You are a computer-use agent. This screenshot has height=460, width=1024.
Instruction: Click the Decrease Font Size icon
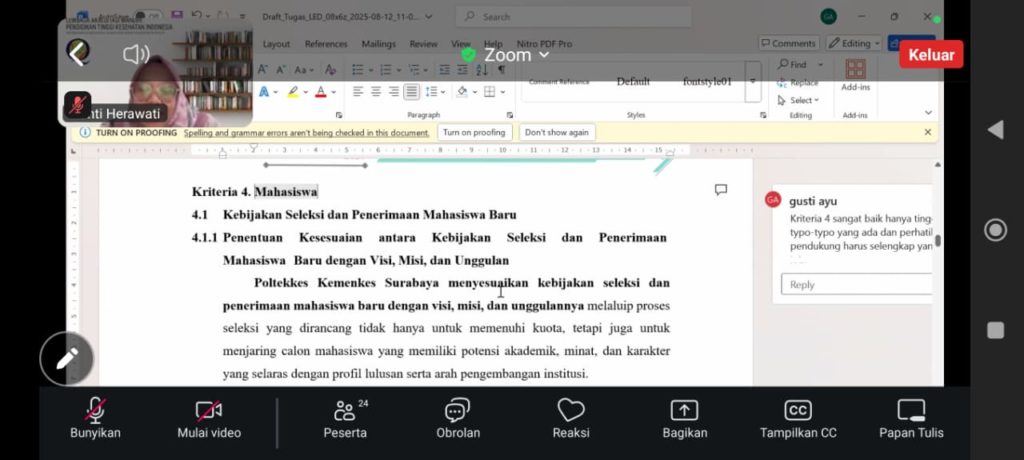[x=281, y=69]
